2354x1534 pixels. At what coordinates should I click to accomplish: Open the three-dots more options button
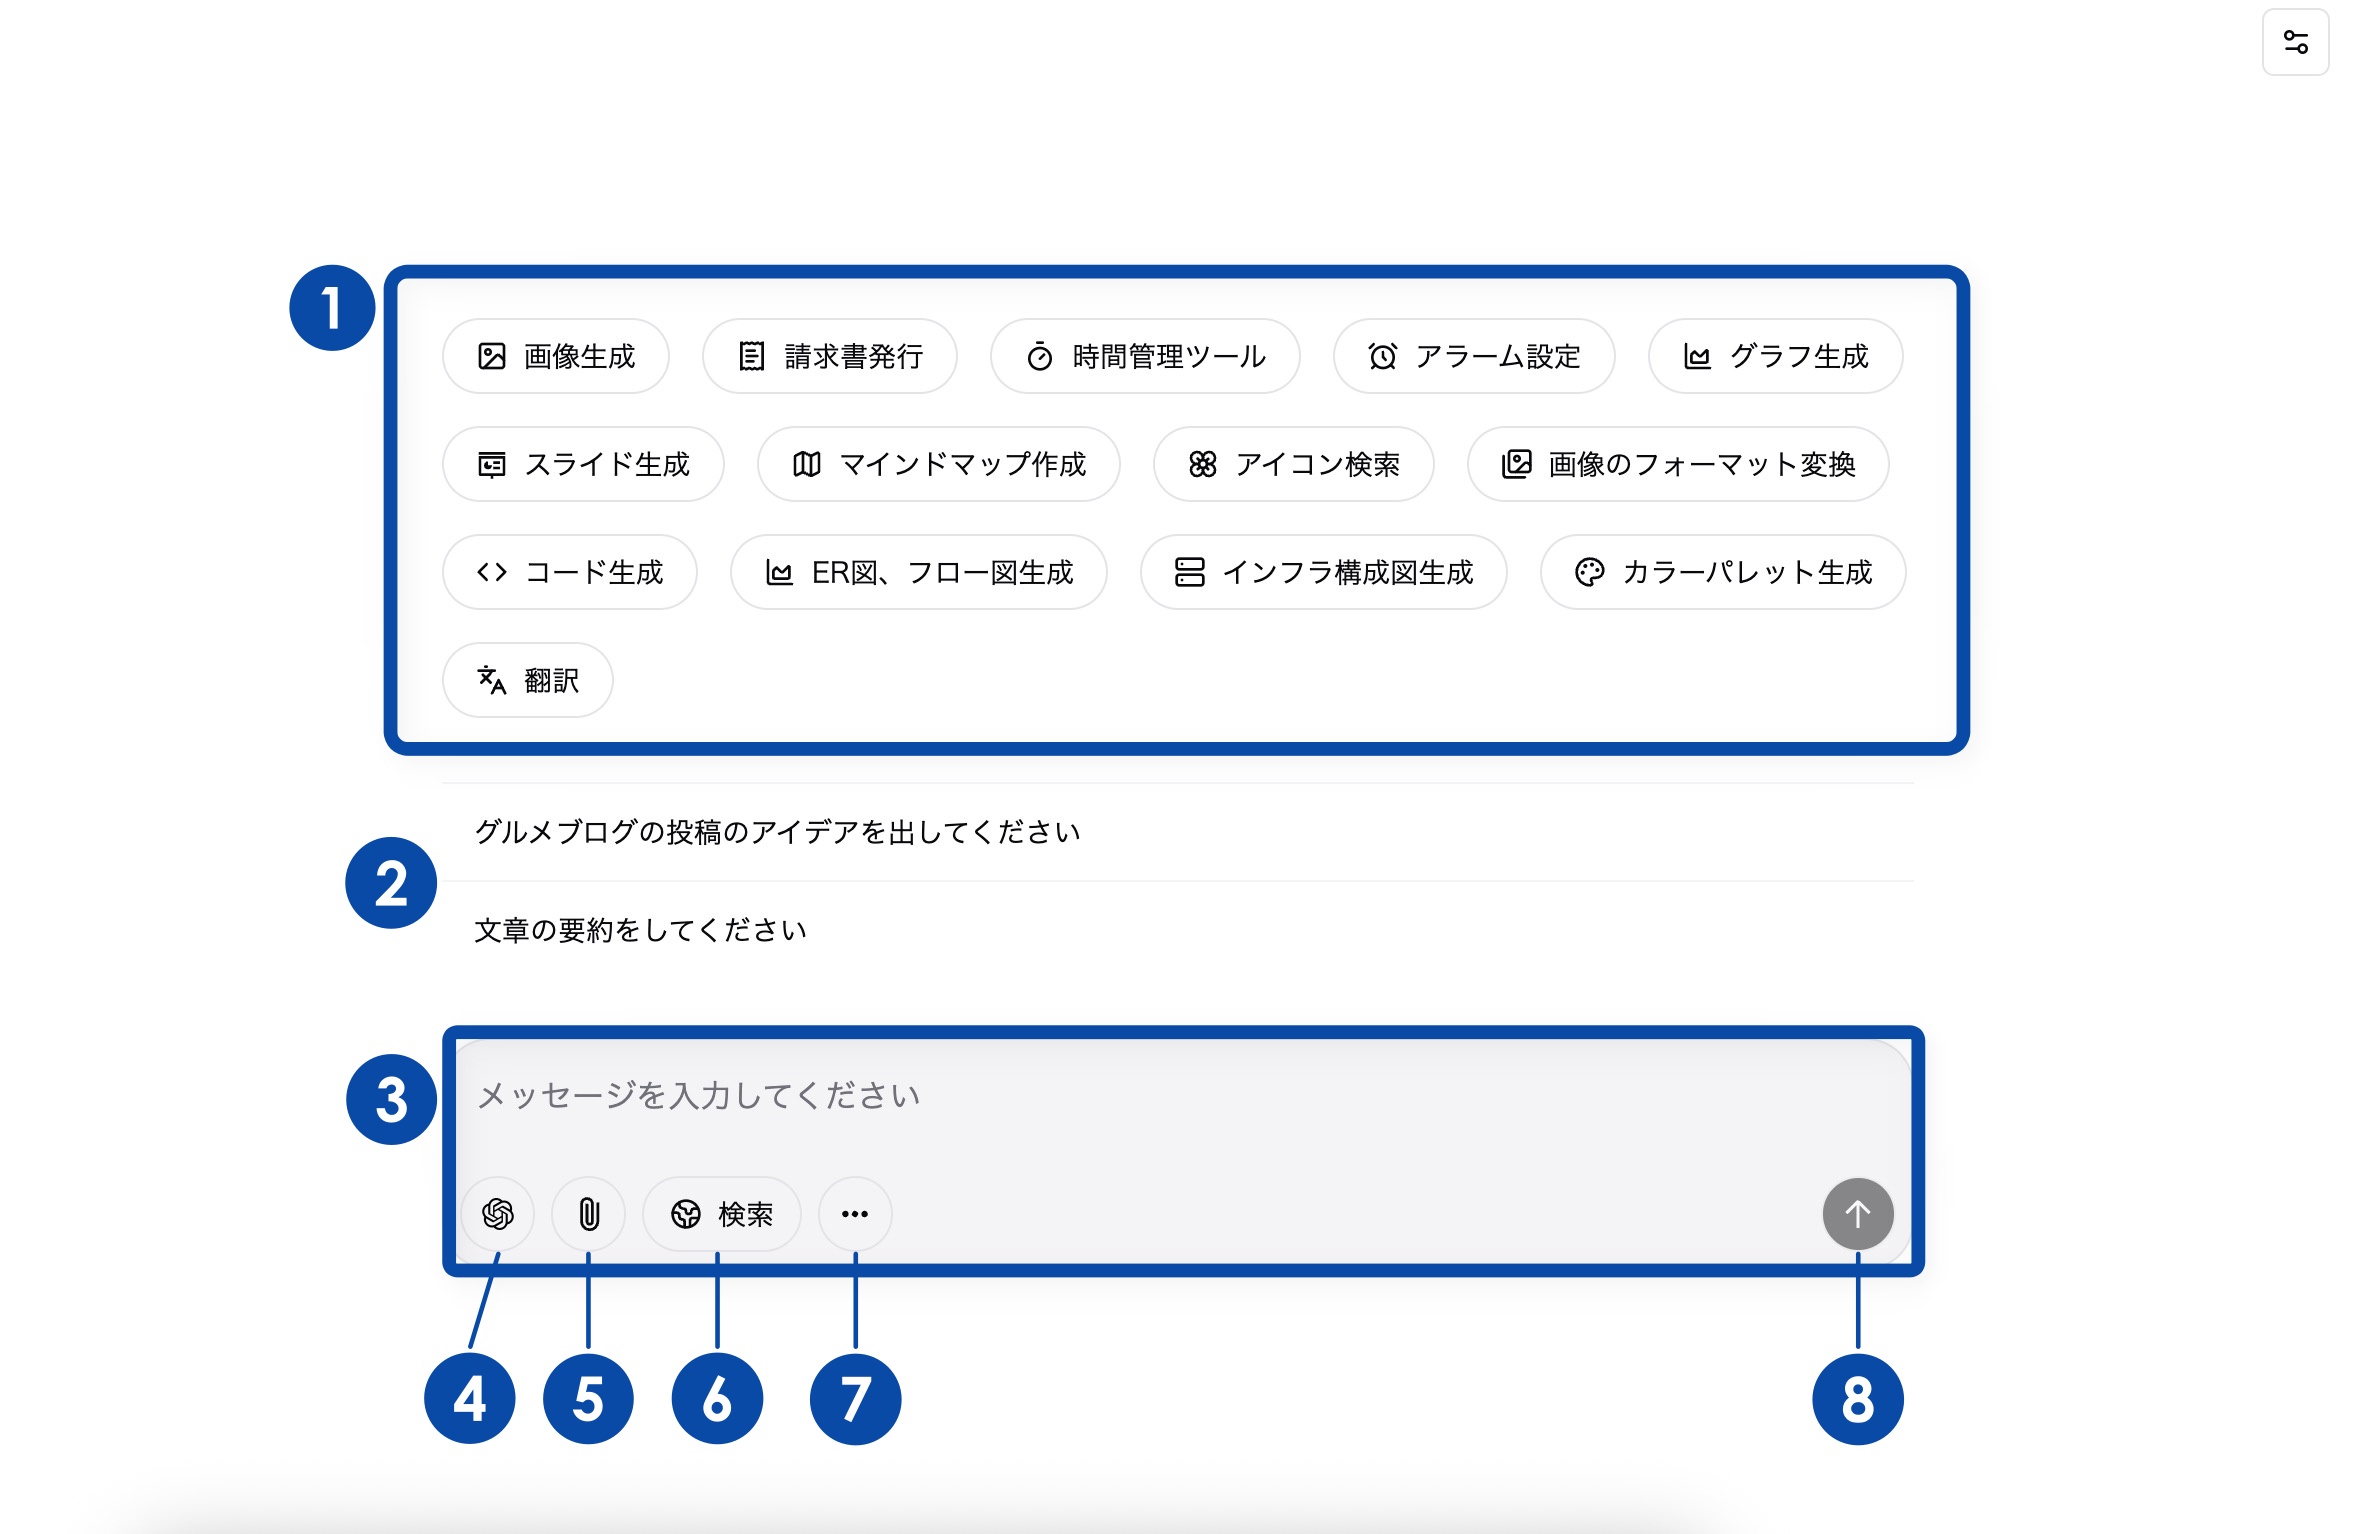(x=855, y=1214)
